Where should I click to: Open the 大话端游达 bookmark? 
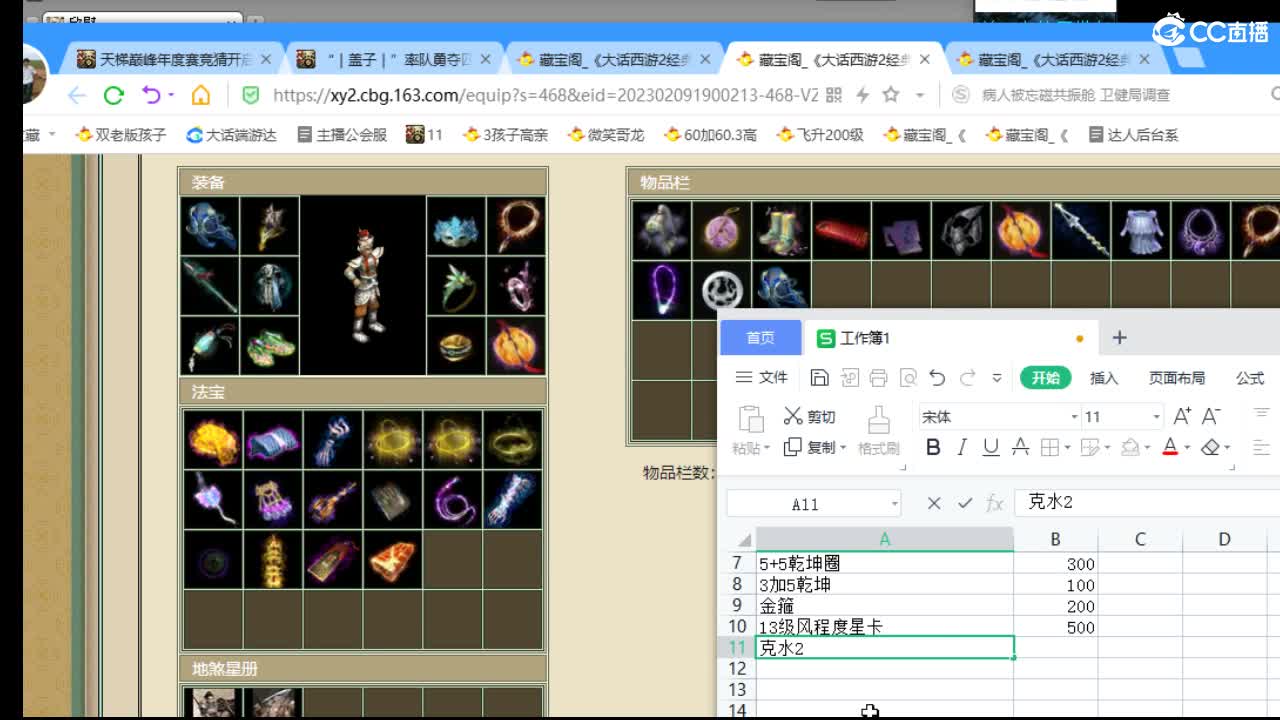point(231,135)
